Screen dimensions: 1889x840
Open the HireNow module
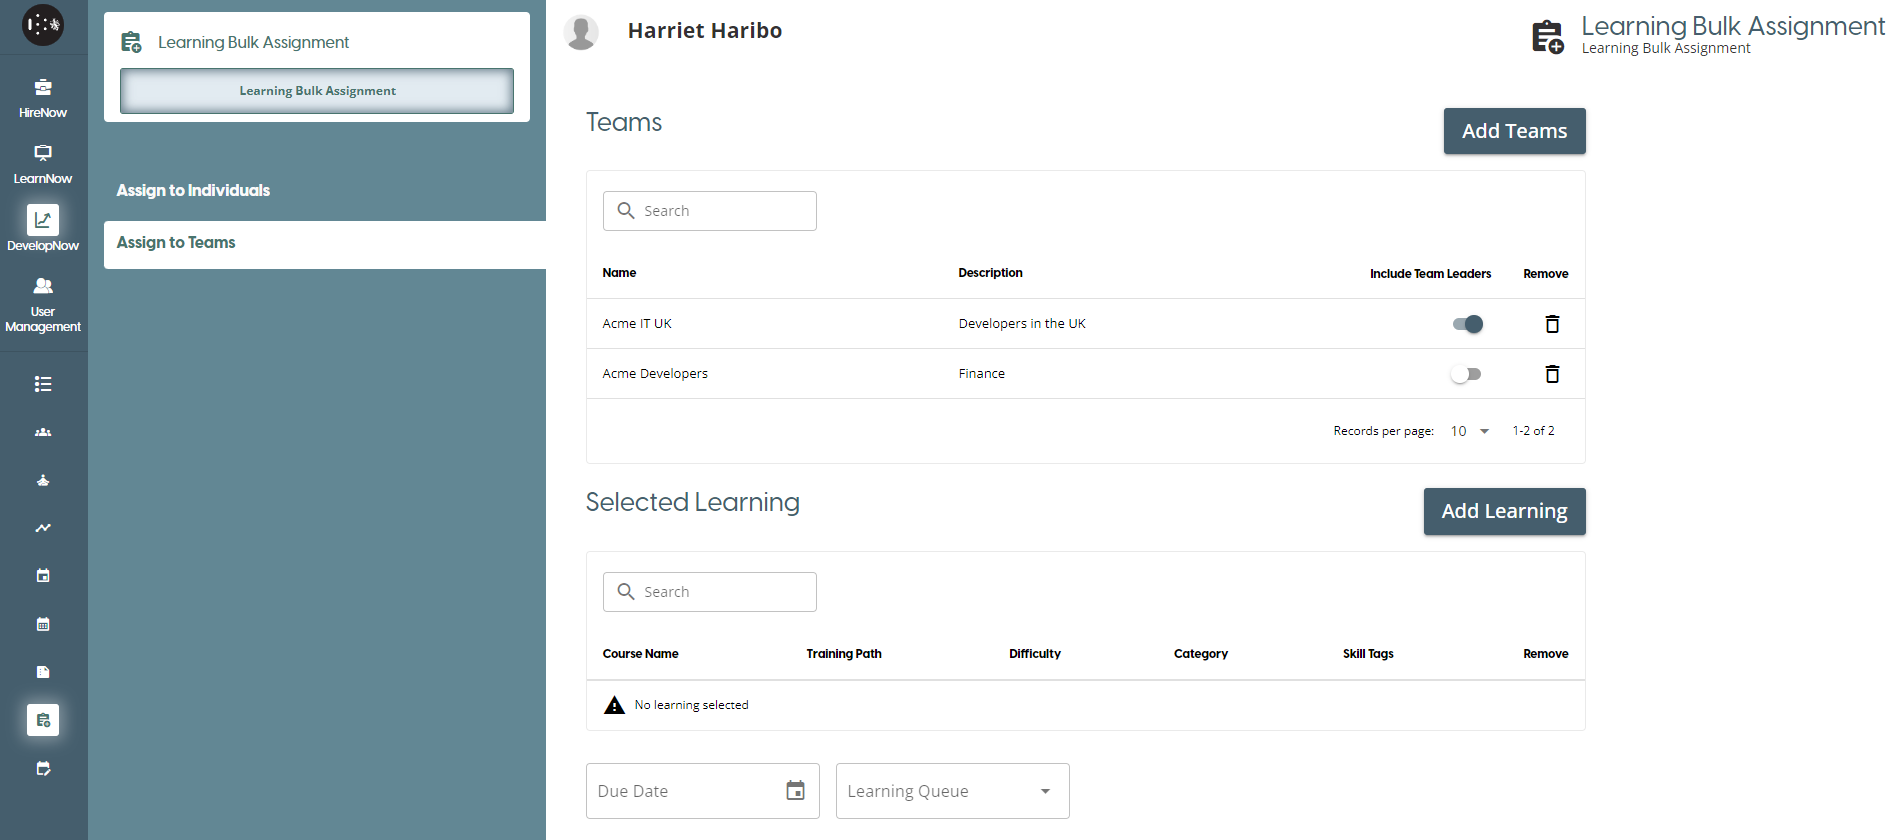43,98
